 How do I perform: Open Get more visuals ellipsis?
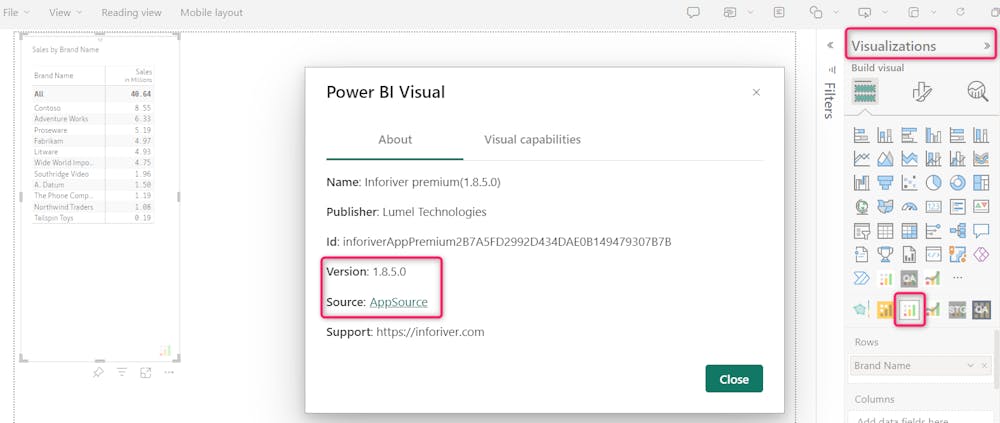957,278
